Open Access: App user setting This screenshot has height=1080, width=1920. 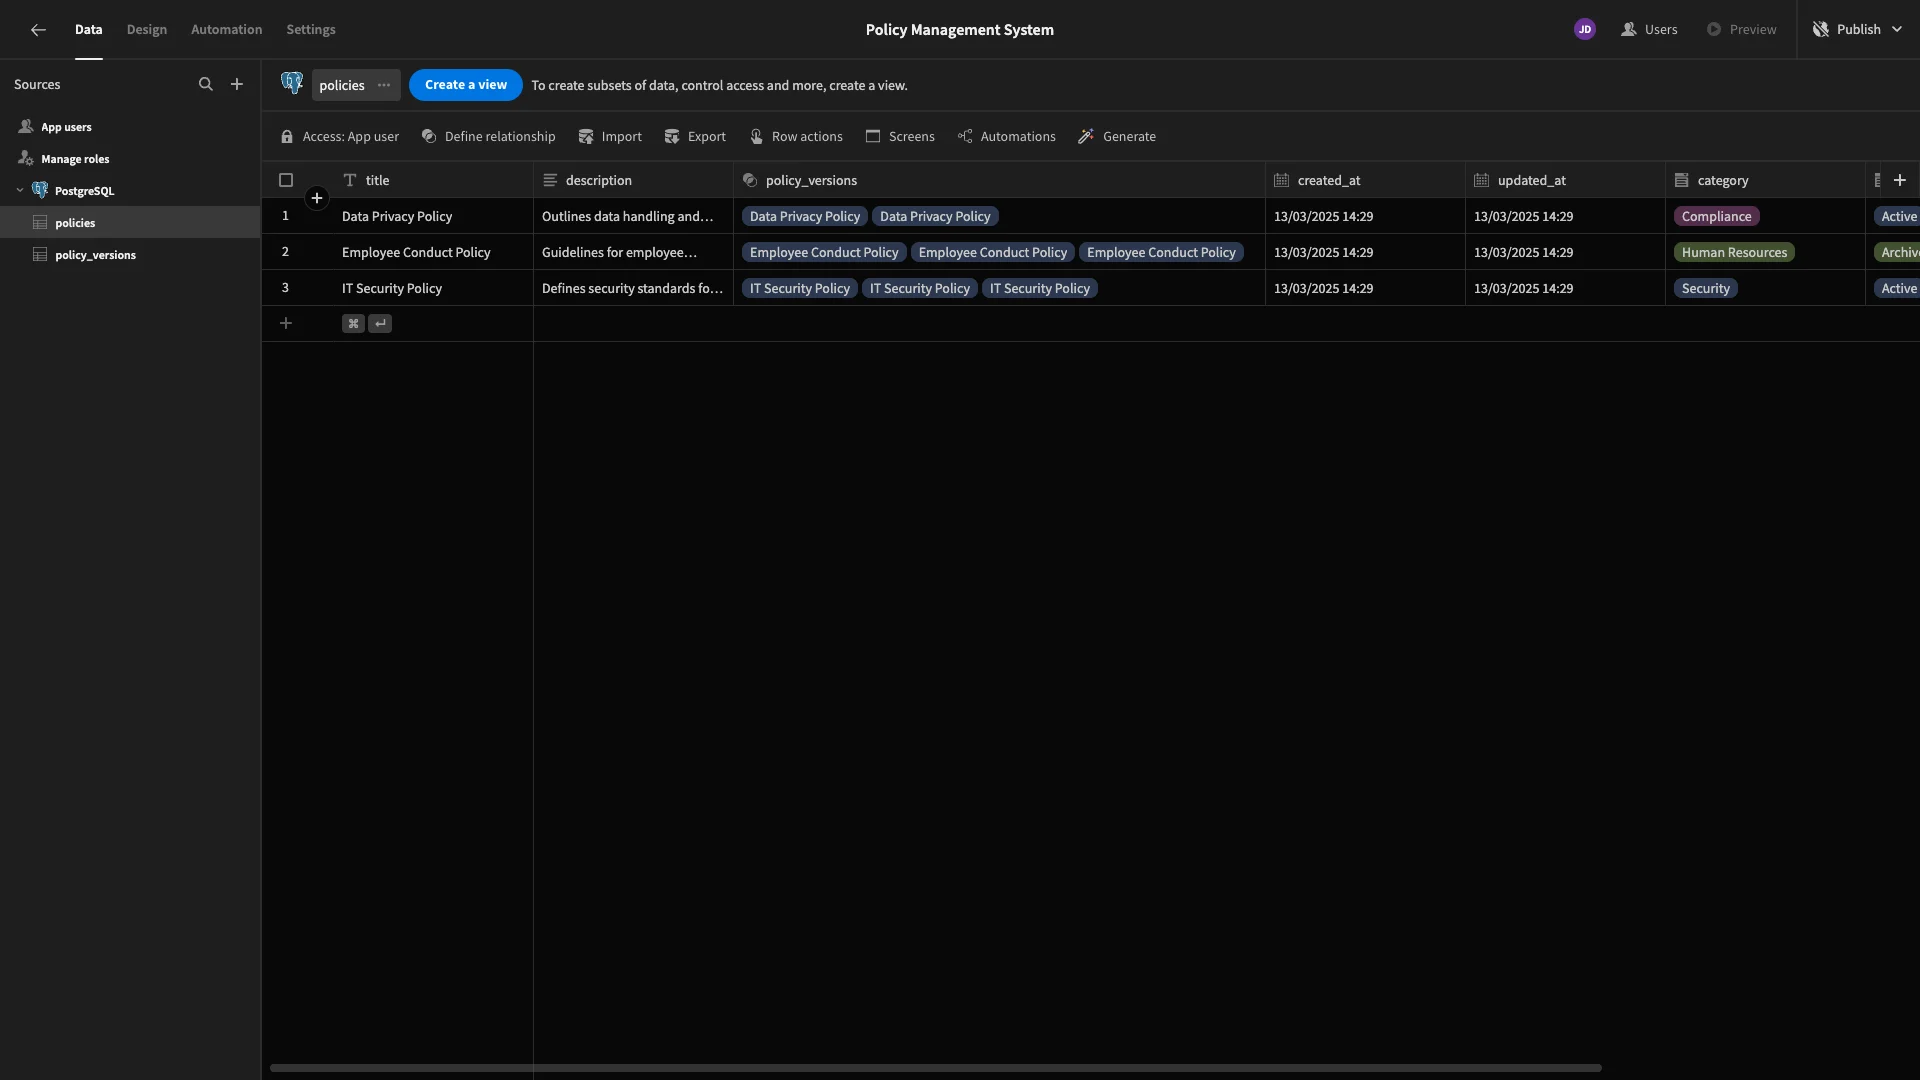click(340, 137)
